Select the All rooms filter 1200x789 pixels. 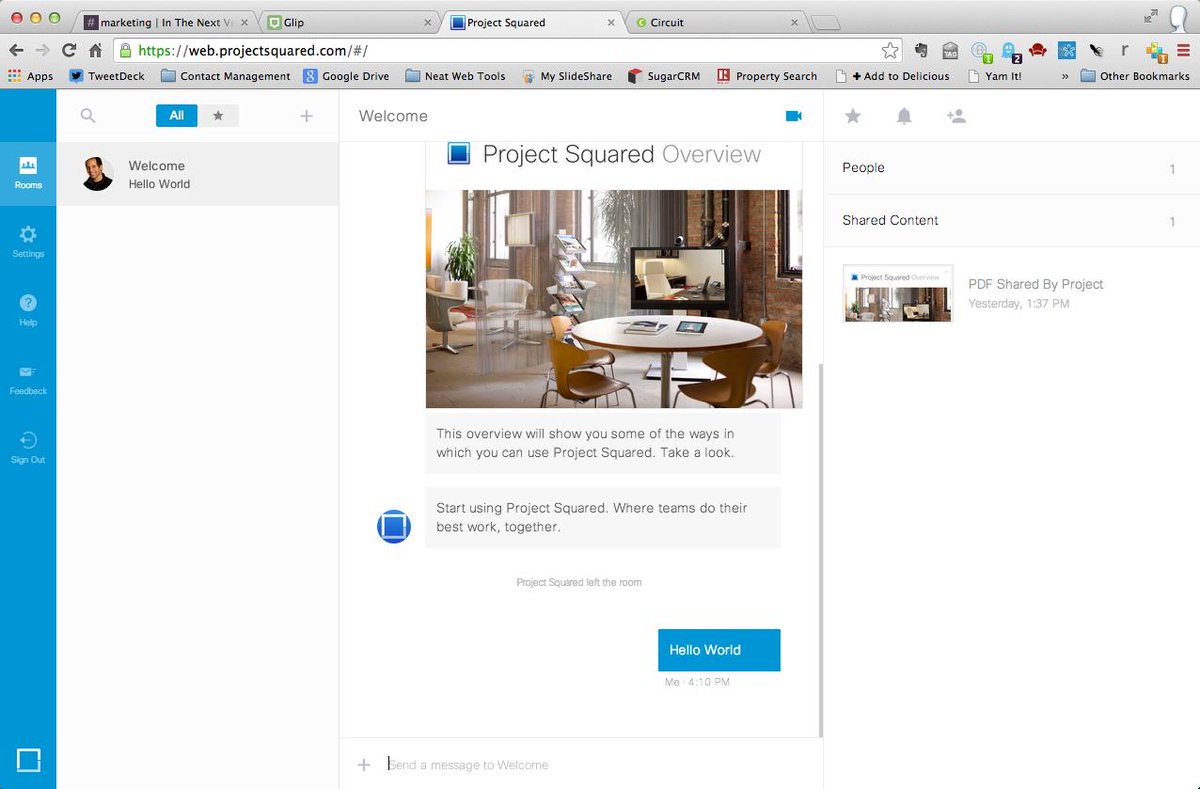177,116
